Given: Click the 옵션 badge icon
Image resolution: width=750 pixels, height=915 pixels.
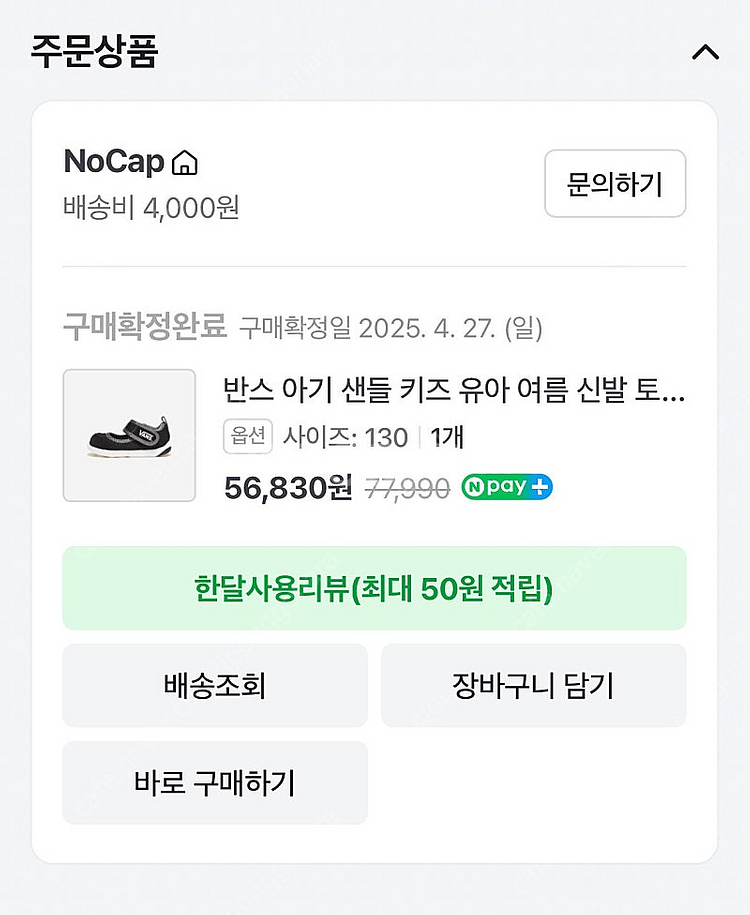Looking at the screenshot, I should [248, 437].
